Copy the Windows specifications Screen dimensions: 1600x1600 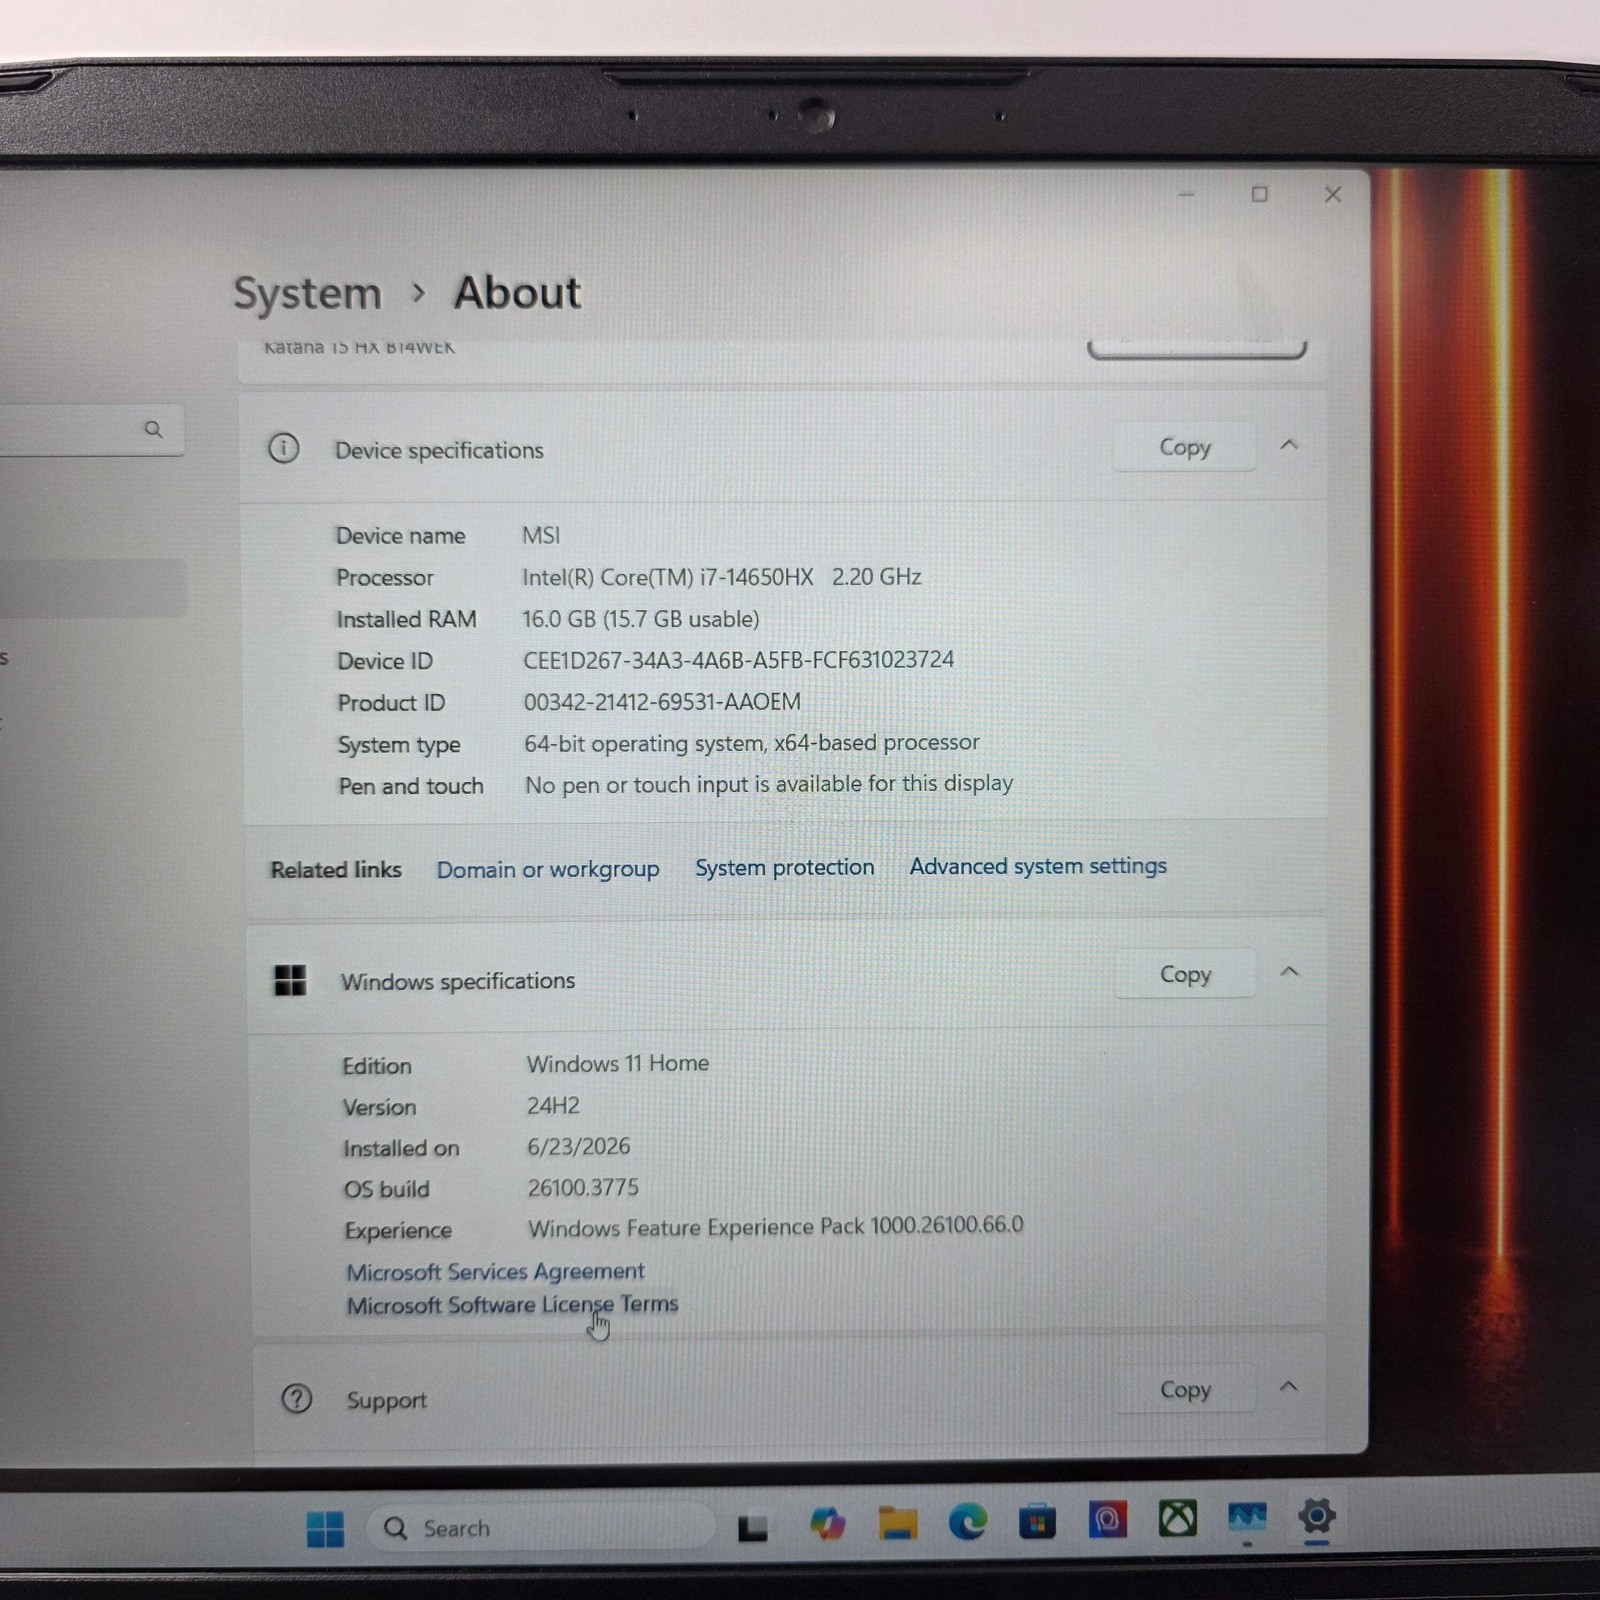click(1185, 974)
